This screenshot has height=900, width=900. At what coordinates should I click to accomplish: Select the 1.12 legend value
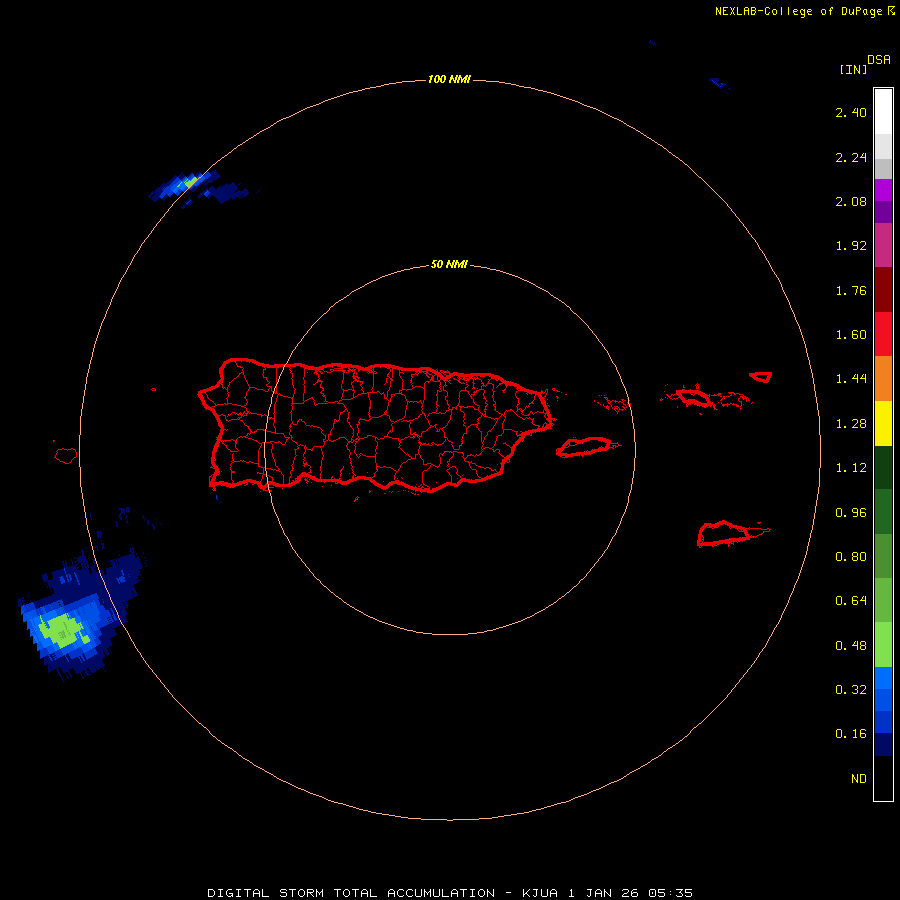[x=851, y=468]
